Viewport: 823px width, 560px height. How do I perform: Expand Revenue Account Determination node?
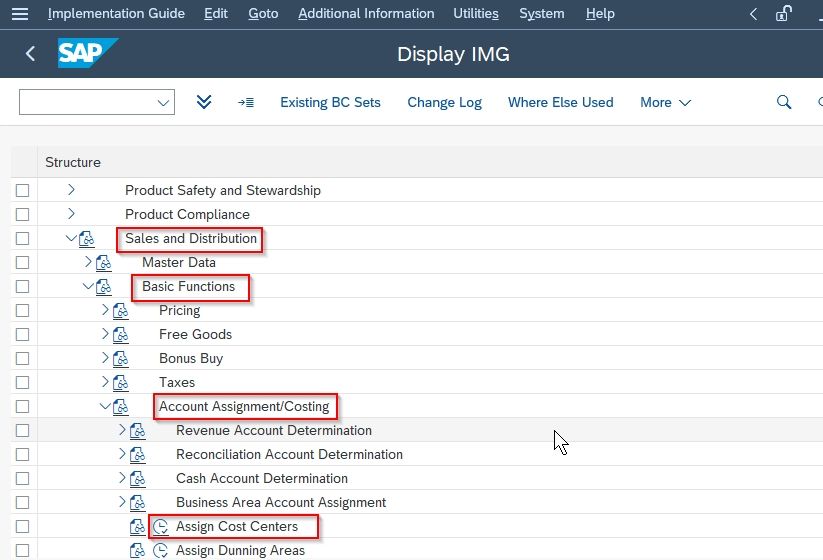[122, 430]
